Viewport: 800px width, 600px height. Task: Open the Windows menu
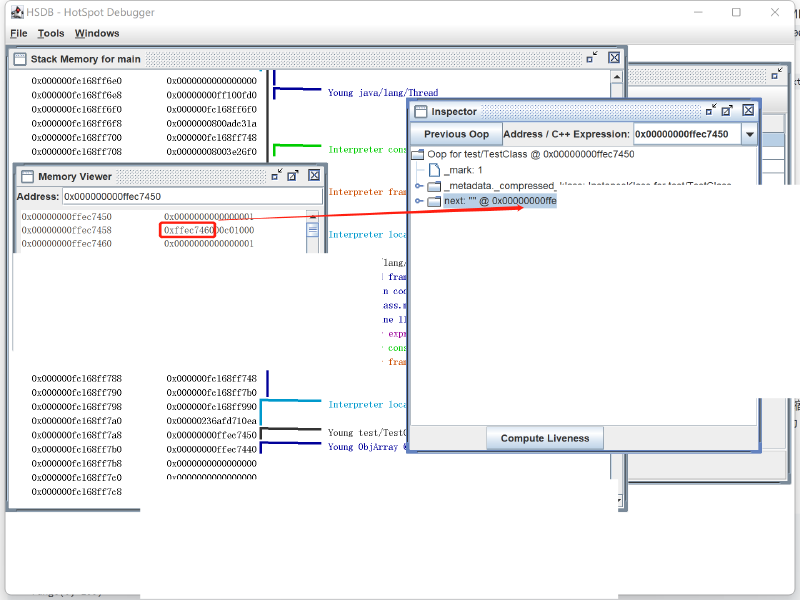(97, 33)
